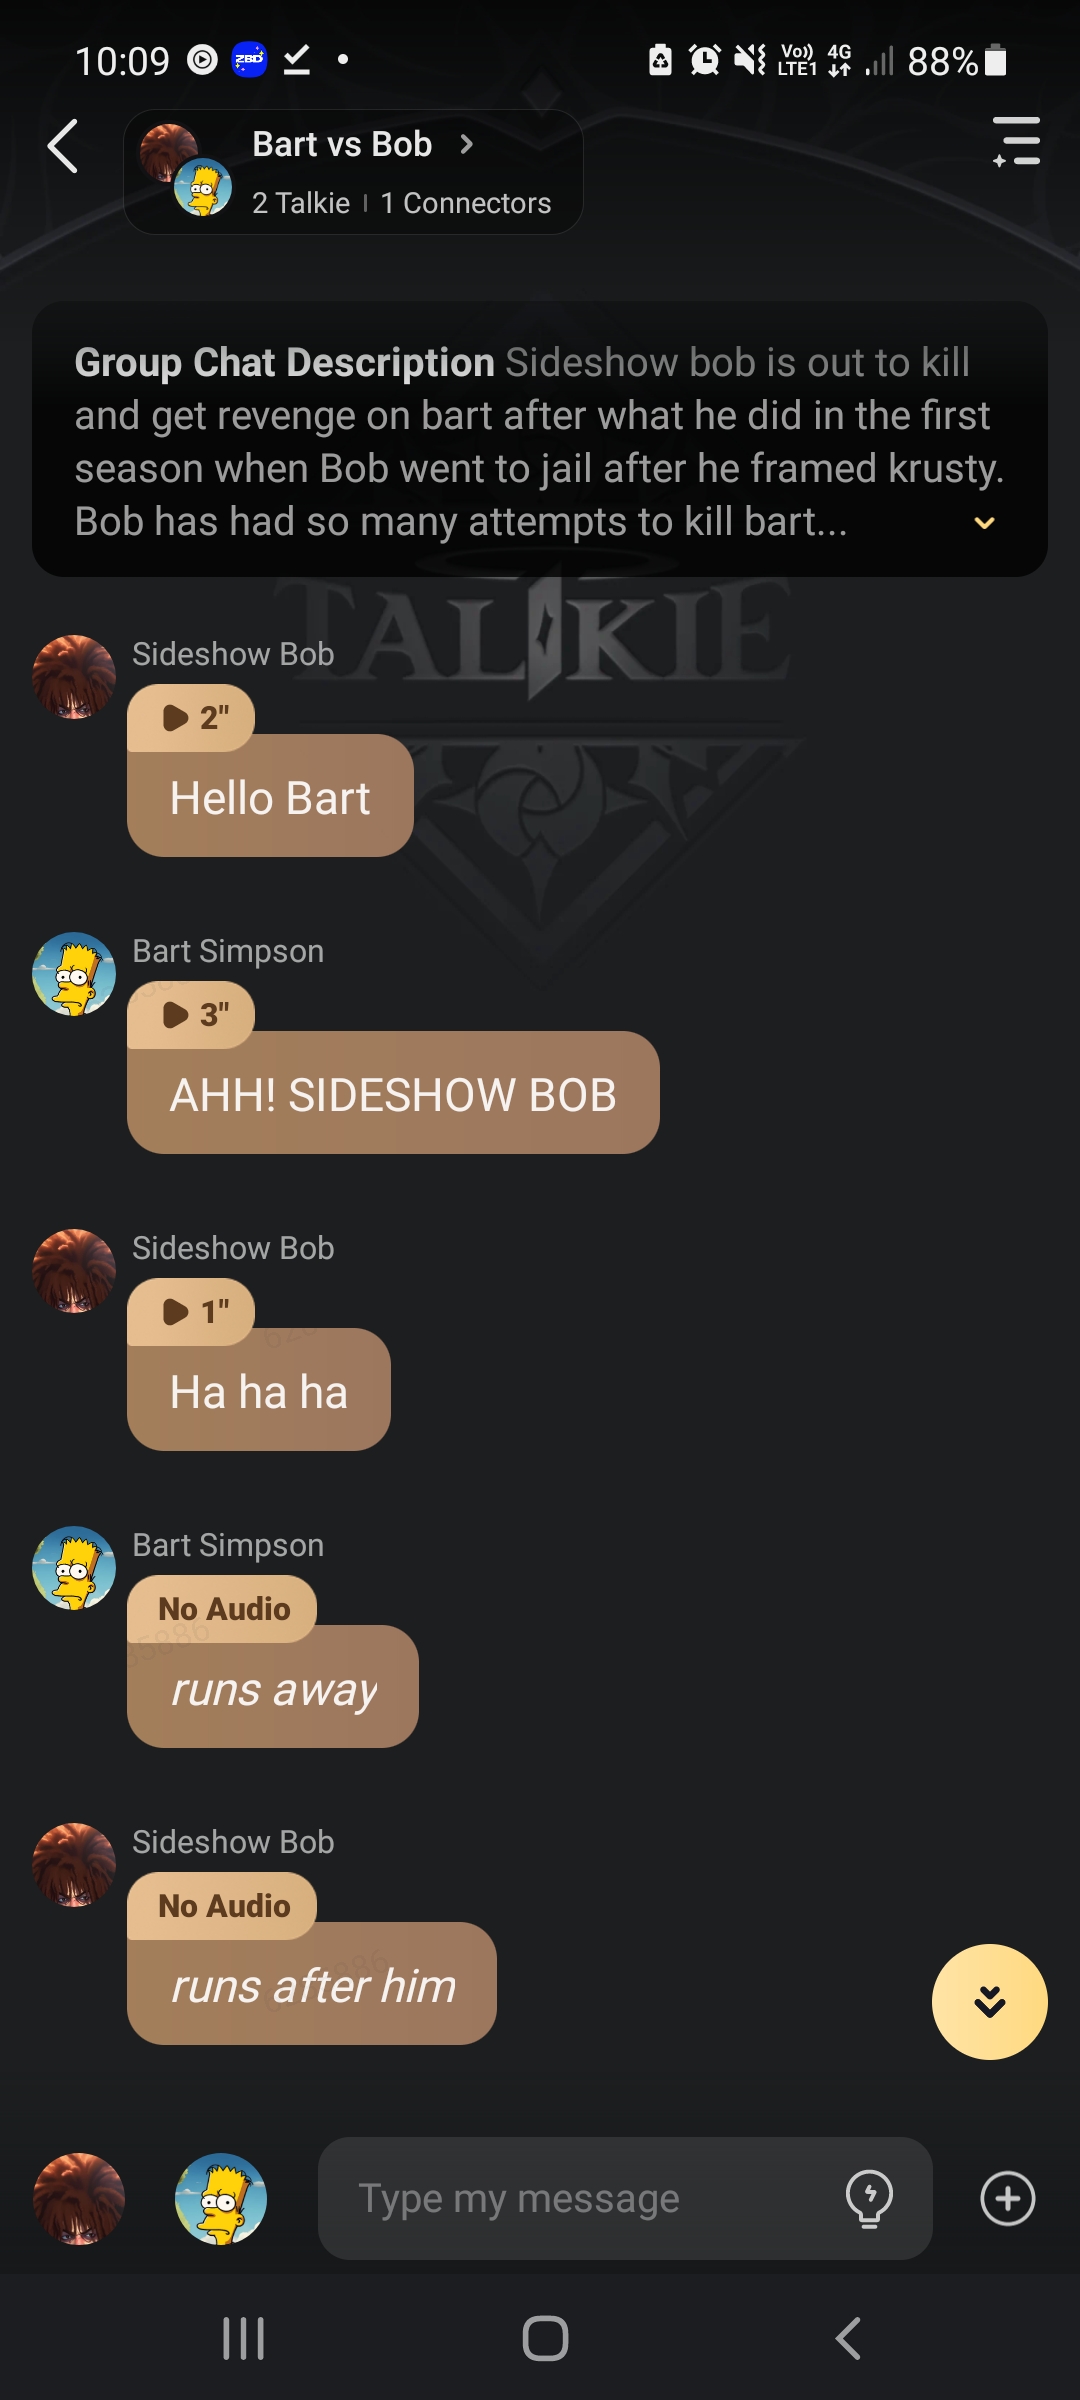Tap the No Audio tag on runs after him

pos(223,1905)
